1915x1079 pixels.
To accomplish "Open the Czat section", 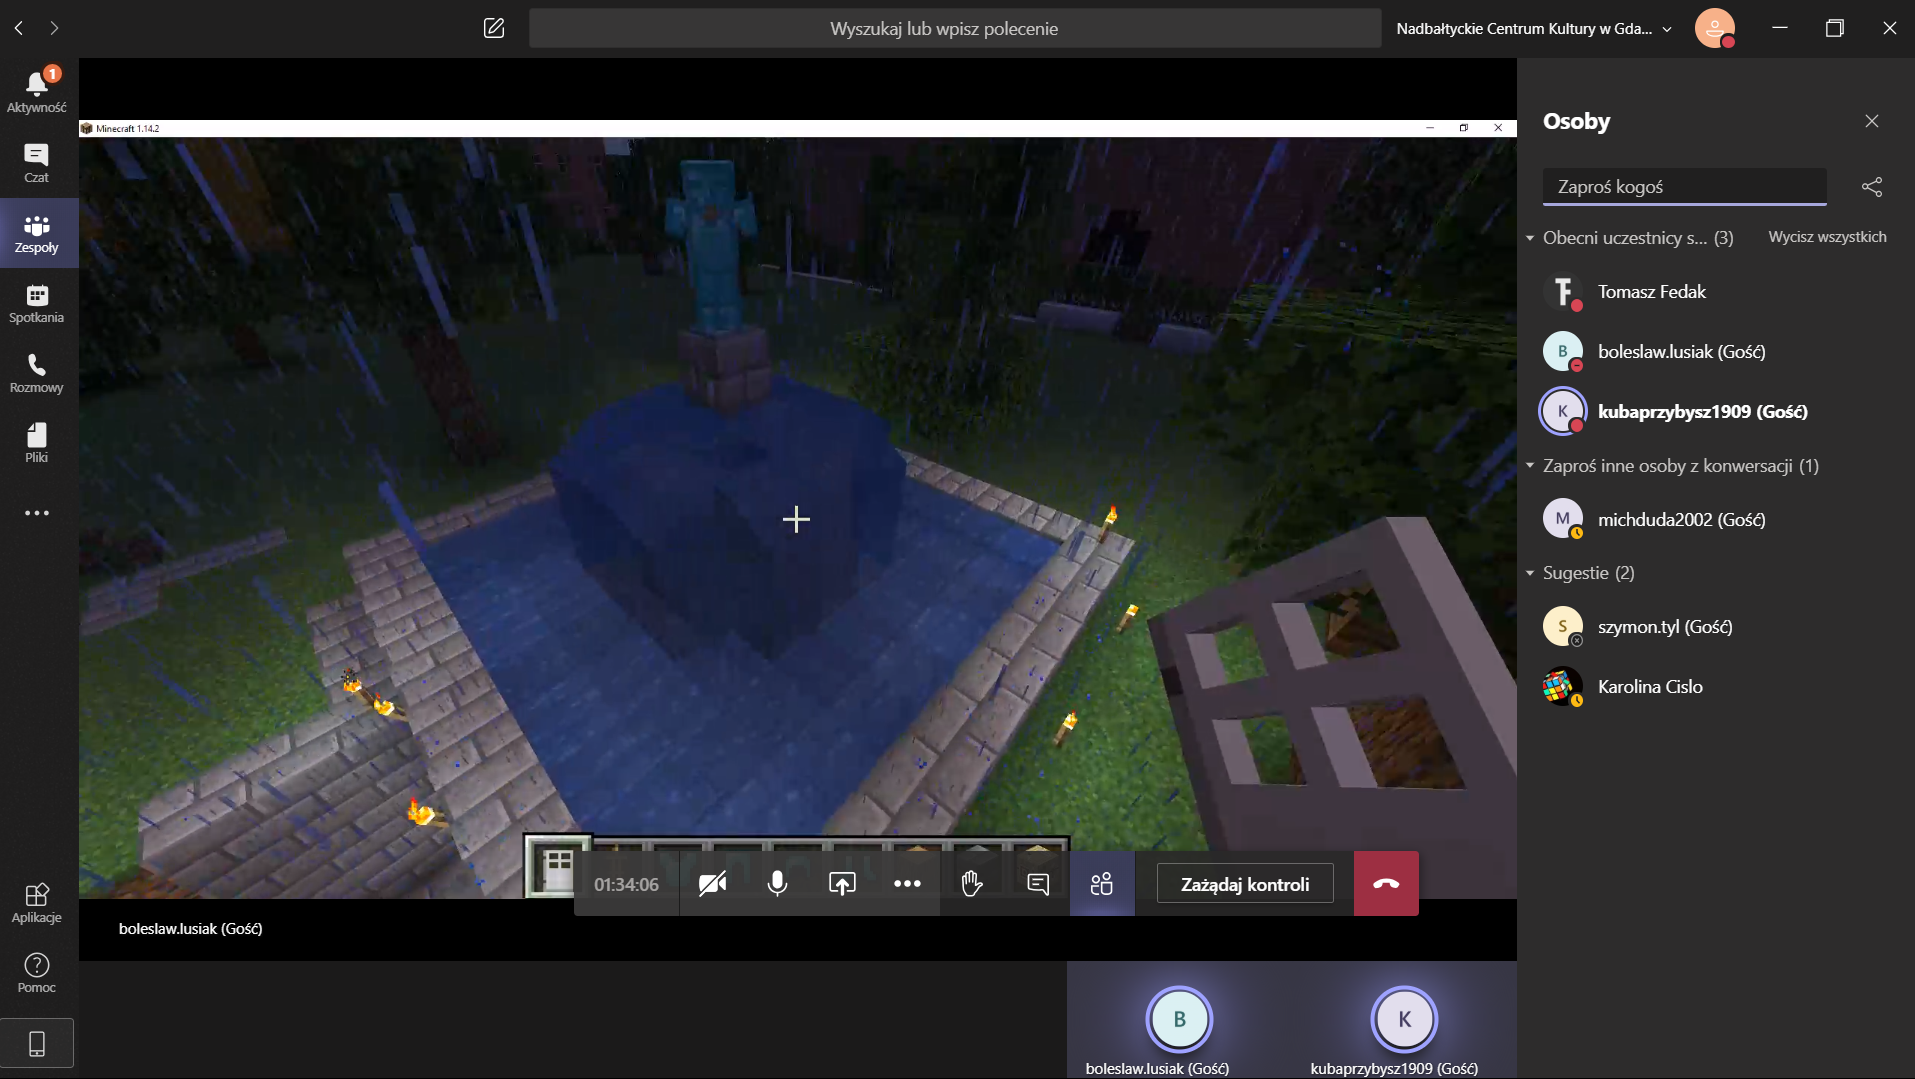I will (37, 163).
